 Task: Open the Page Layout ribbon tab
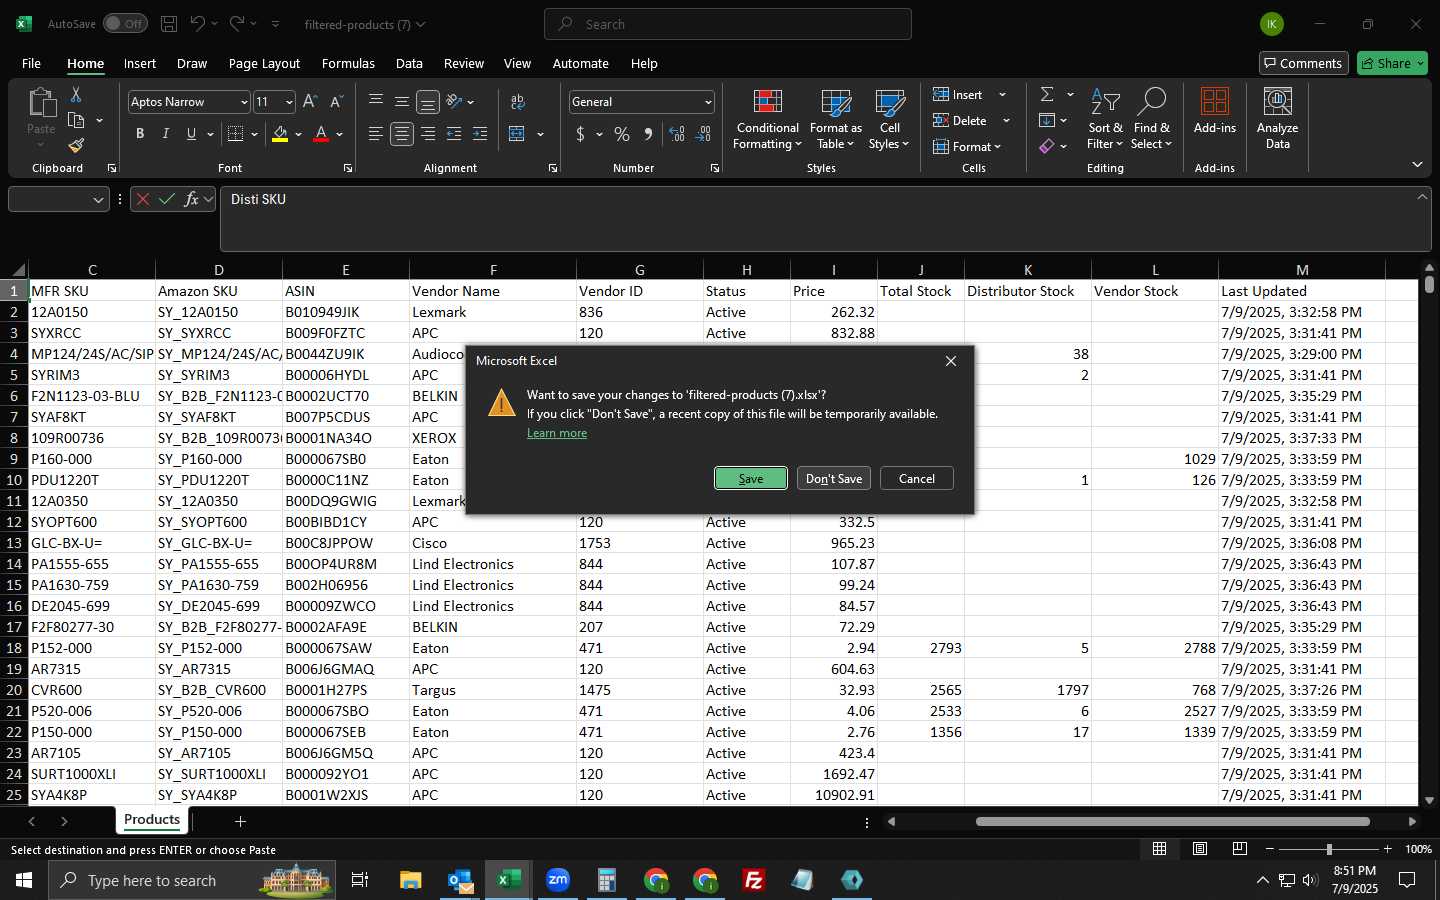(x=264, y=63)
